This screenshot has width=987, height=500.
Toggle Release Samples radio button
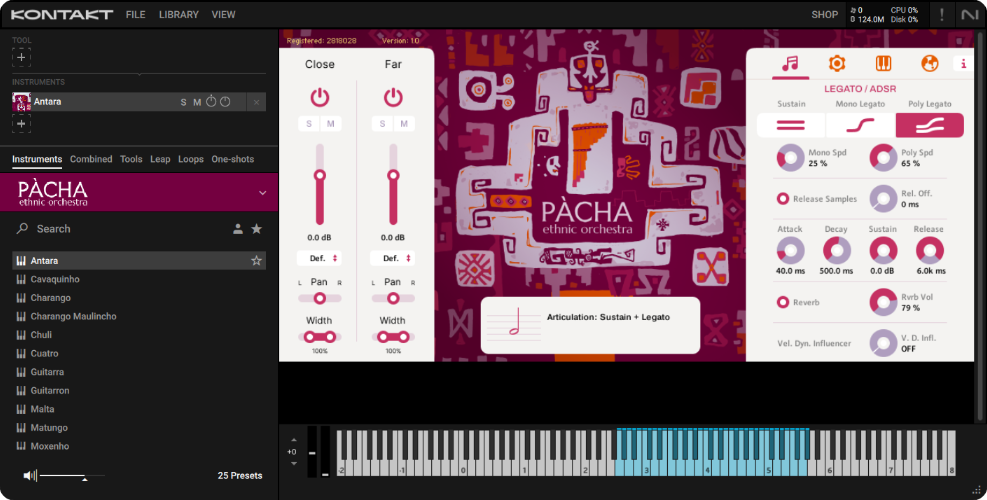point(782,199)
